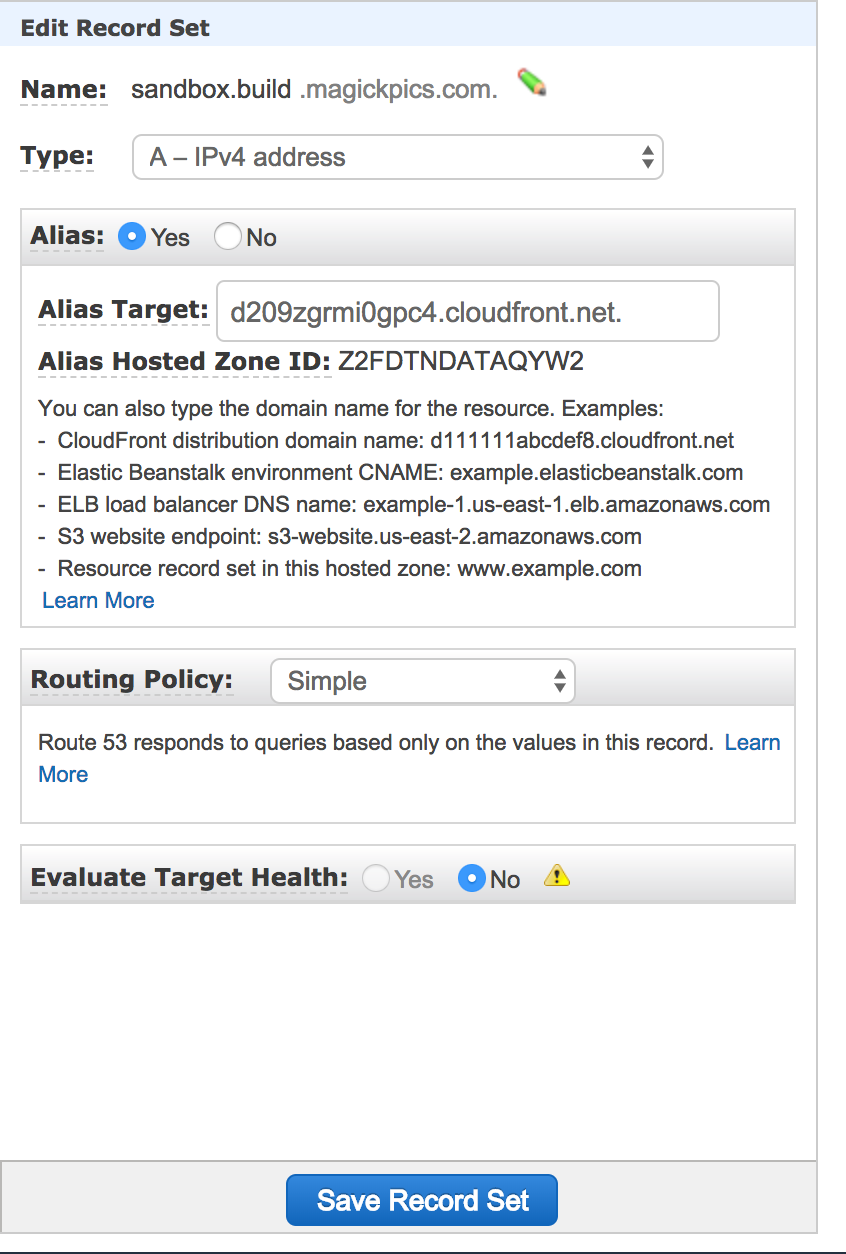Select Alias Yes radio button
Screen dimensions: 846x1254
click(x=131, y=237)
